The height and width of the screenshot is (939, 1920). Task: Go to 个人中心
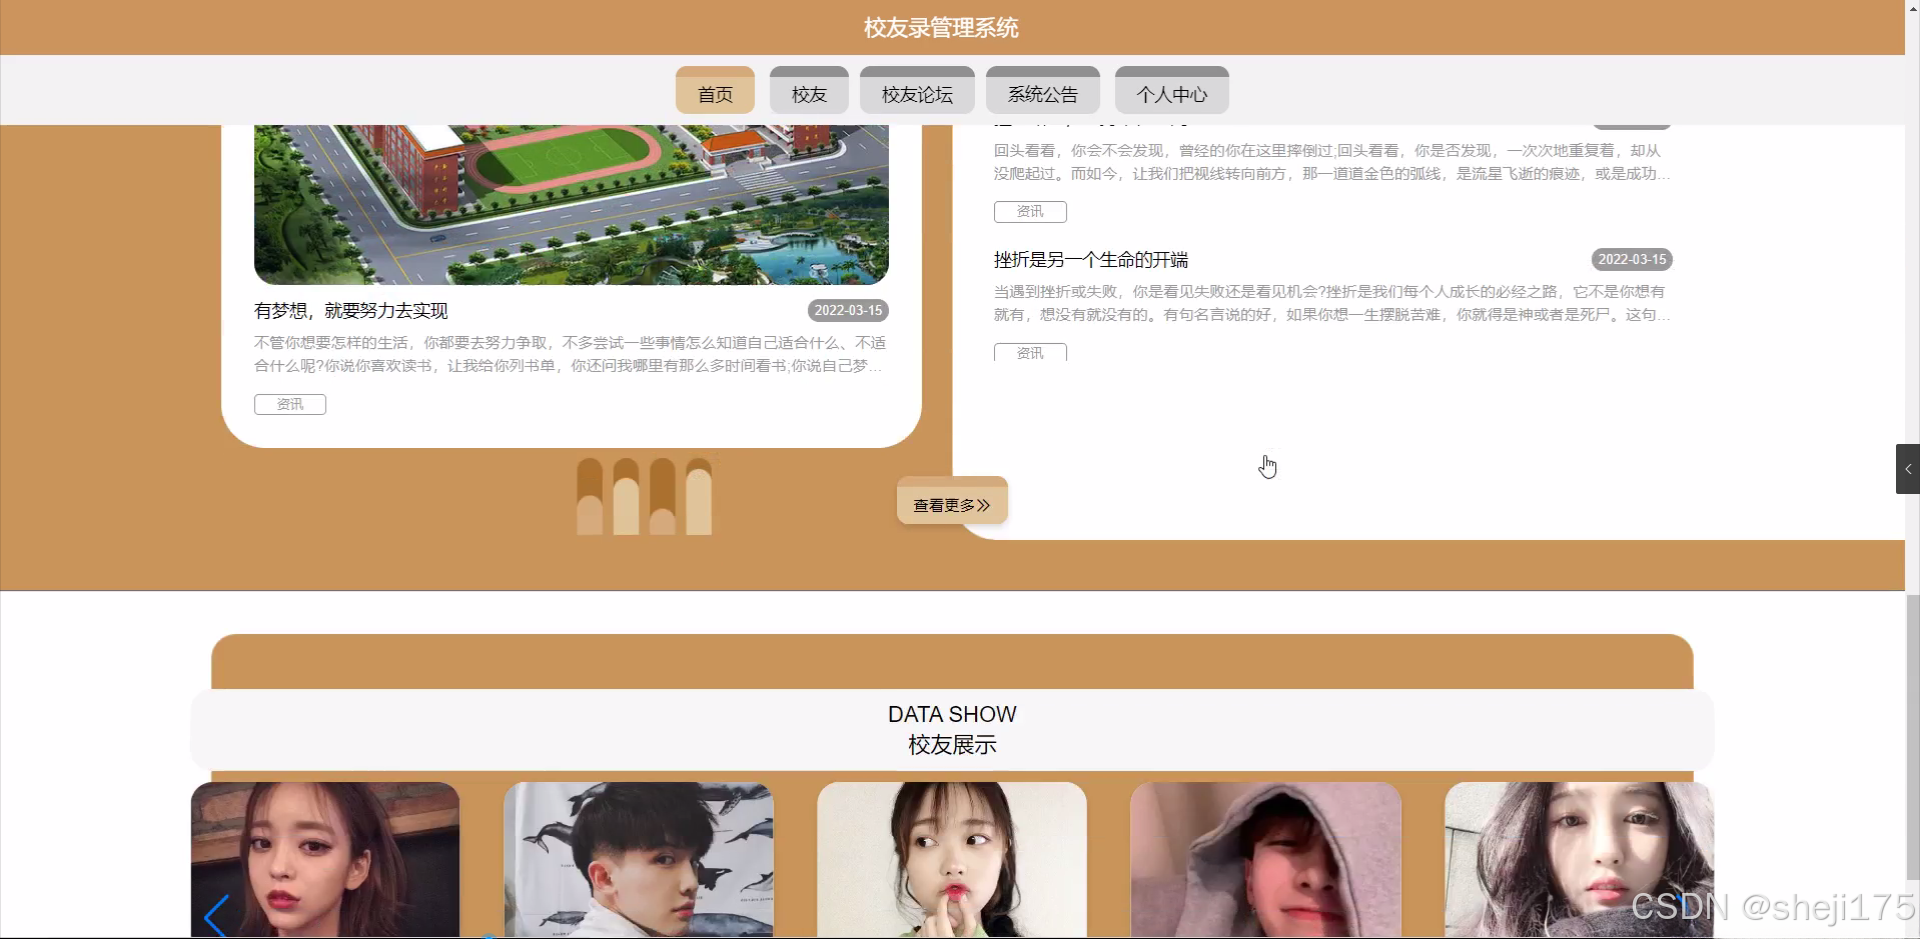coord(1171,92)
